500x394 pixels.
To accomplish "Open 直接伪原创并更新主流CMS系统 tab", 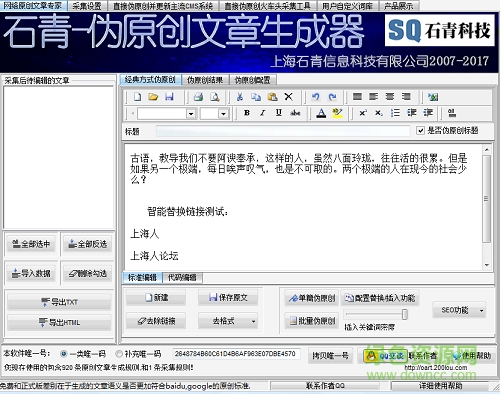I will coord(163,6).
